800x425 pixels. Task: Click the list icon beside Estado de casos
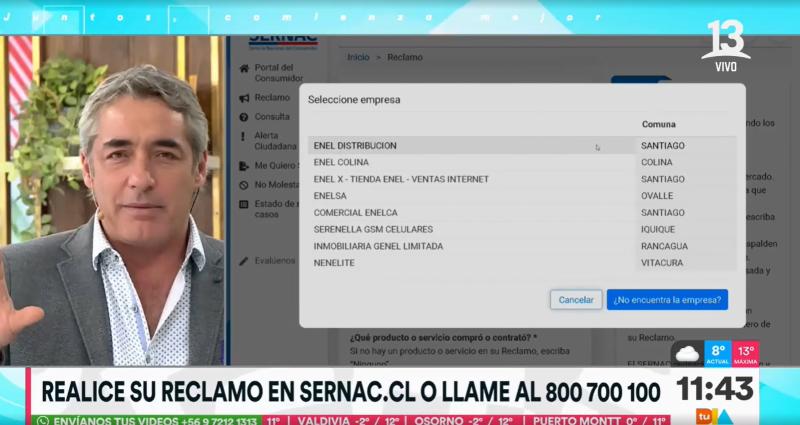[x=244, y=204]
